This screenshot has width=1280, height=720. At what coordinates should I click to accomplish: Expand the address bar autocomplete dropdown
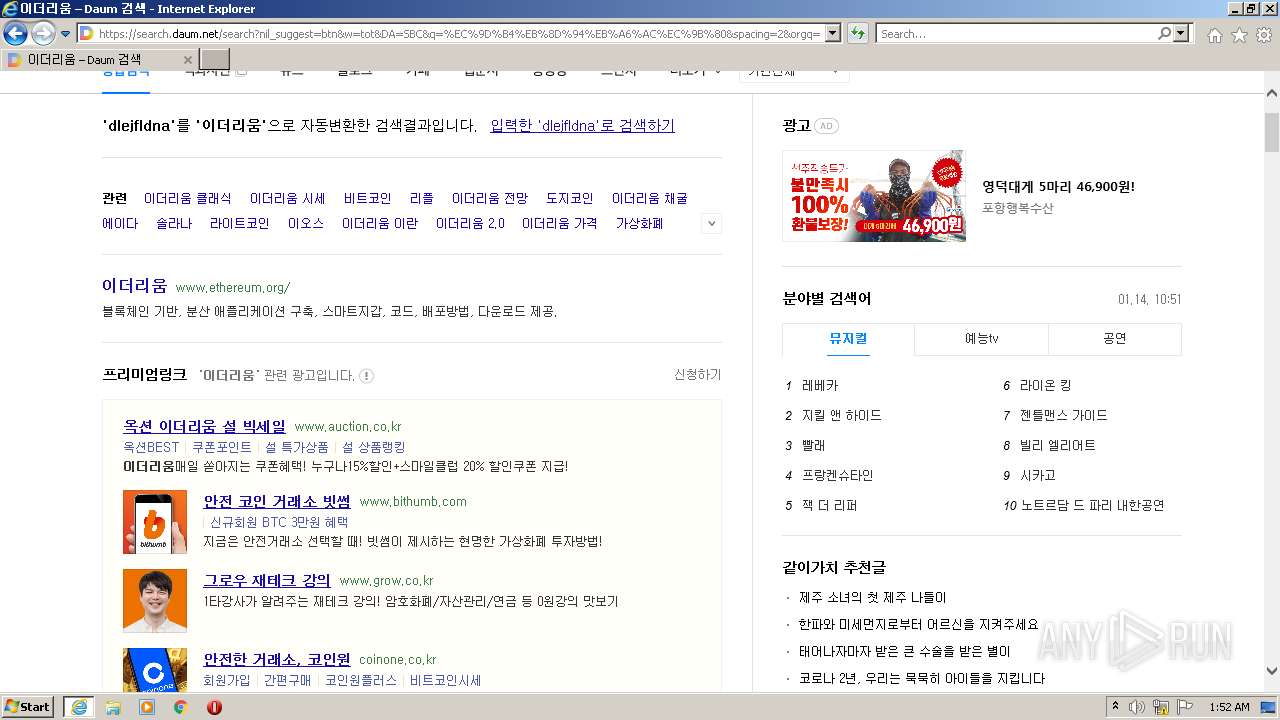click(x=831, y=34)
